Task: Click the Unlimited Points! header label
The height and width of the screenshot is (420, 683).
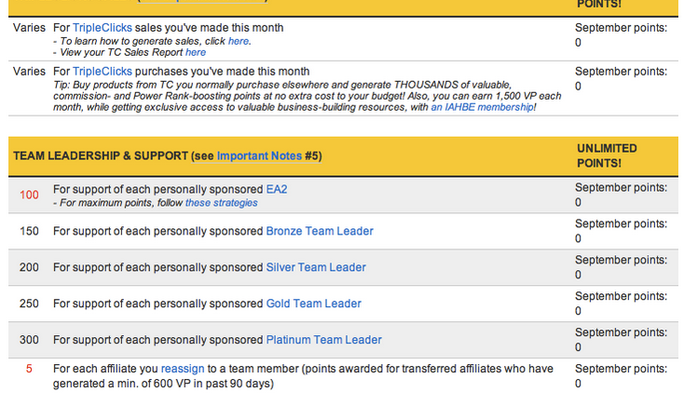Action: pyautogui.click(x=607, y=156)
